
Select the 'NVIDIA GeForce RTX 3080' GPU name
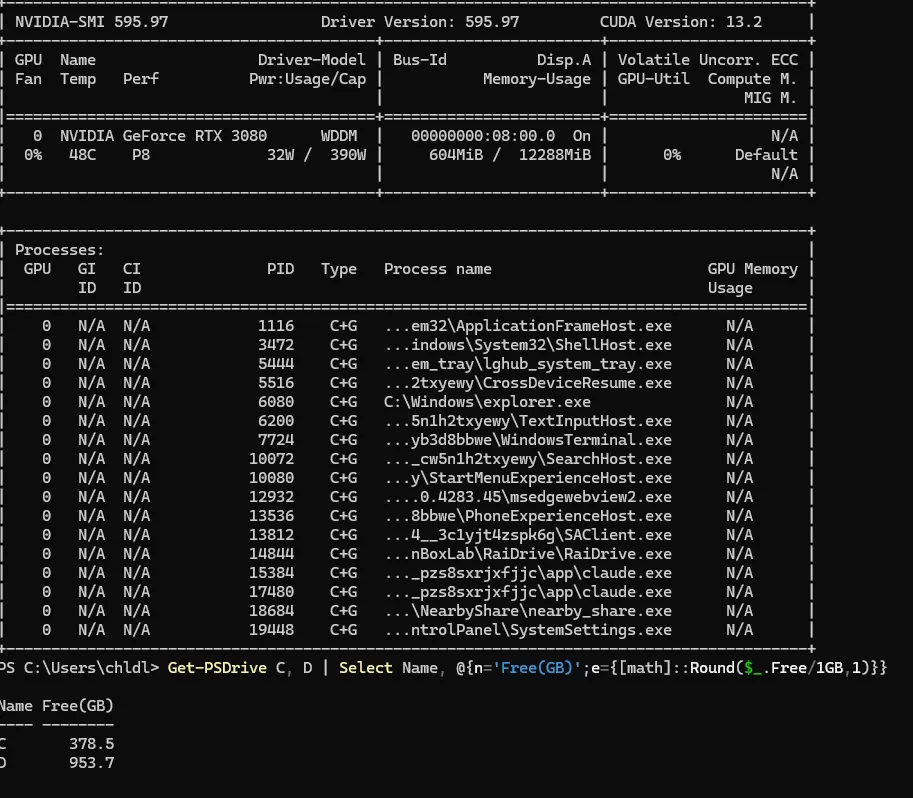click(x=164, y=136)
